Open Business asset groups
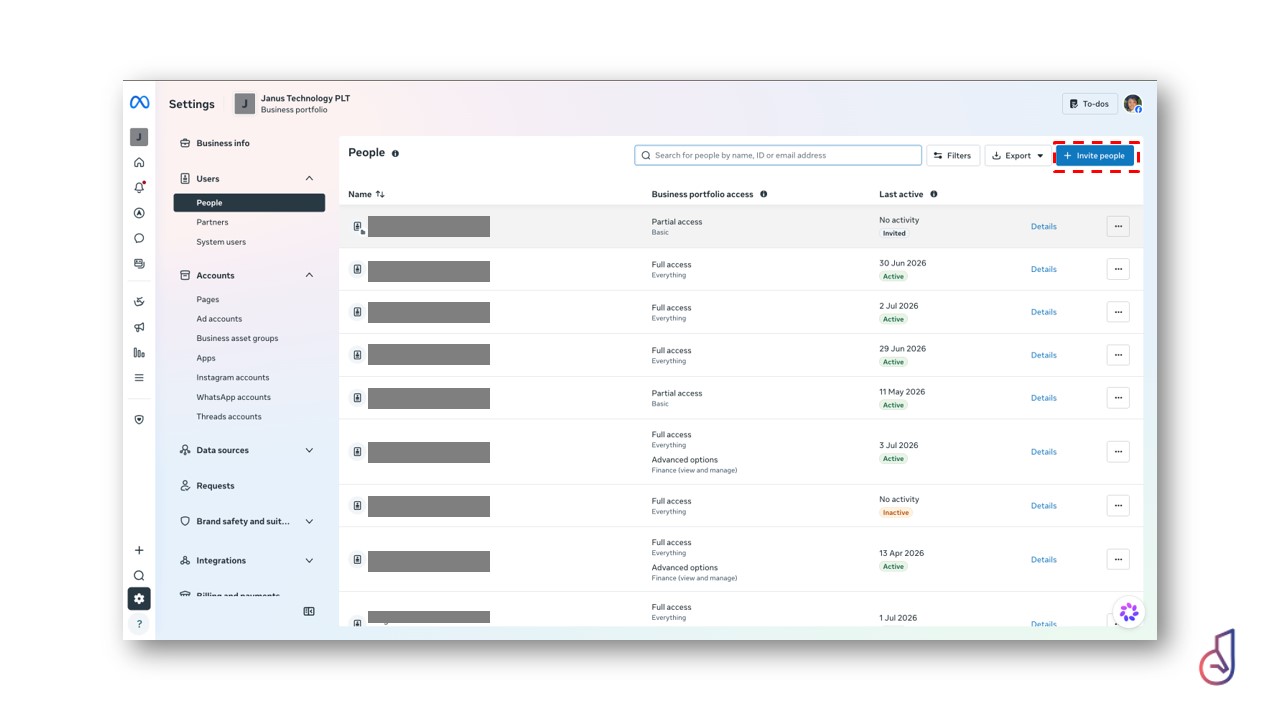The image size is (1280, 720). pyautogui.click(x=237, y=338)
